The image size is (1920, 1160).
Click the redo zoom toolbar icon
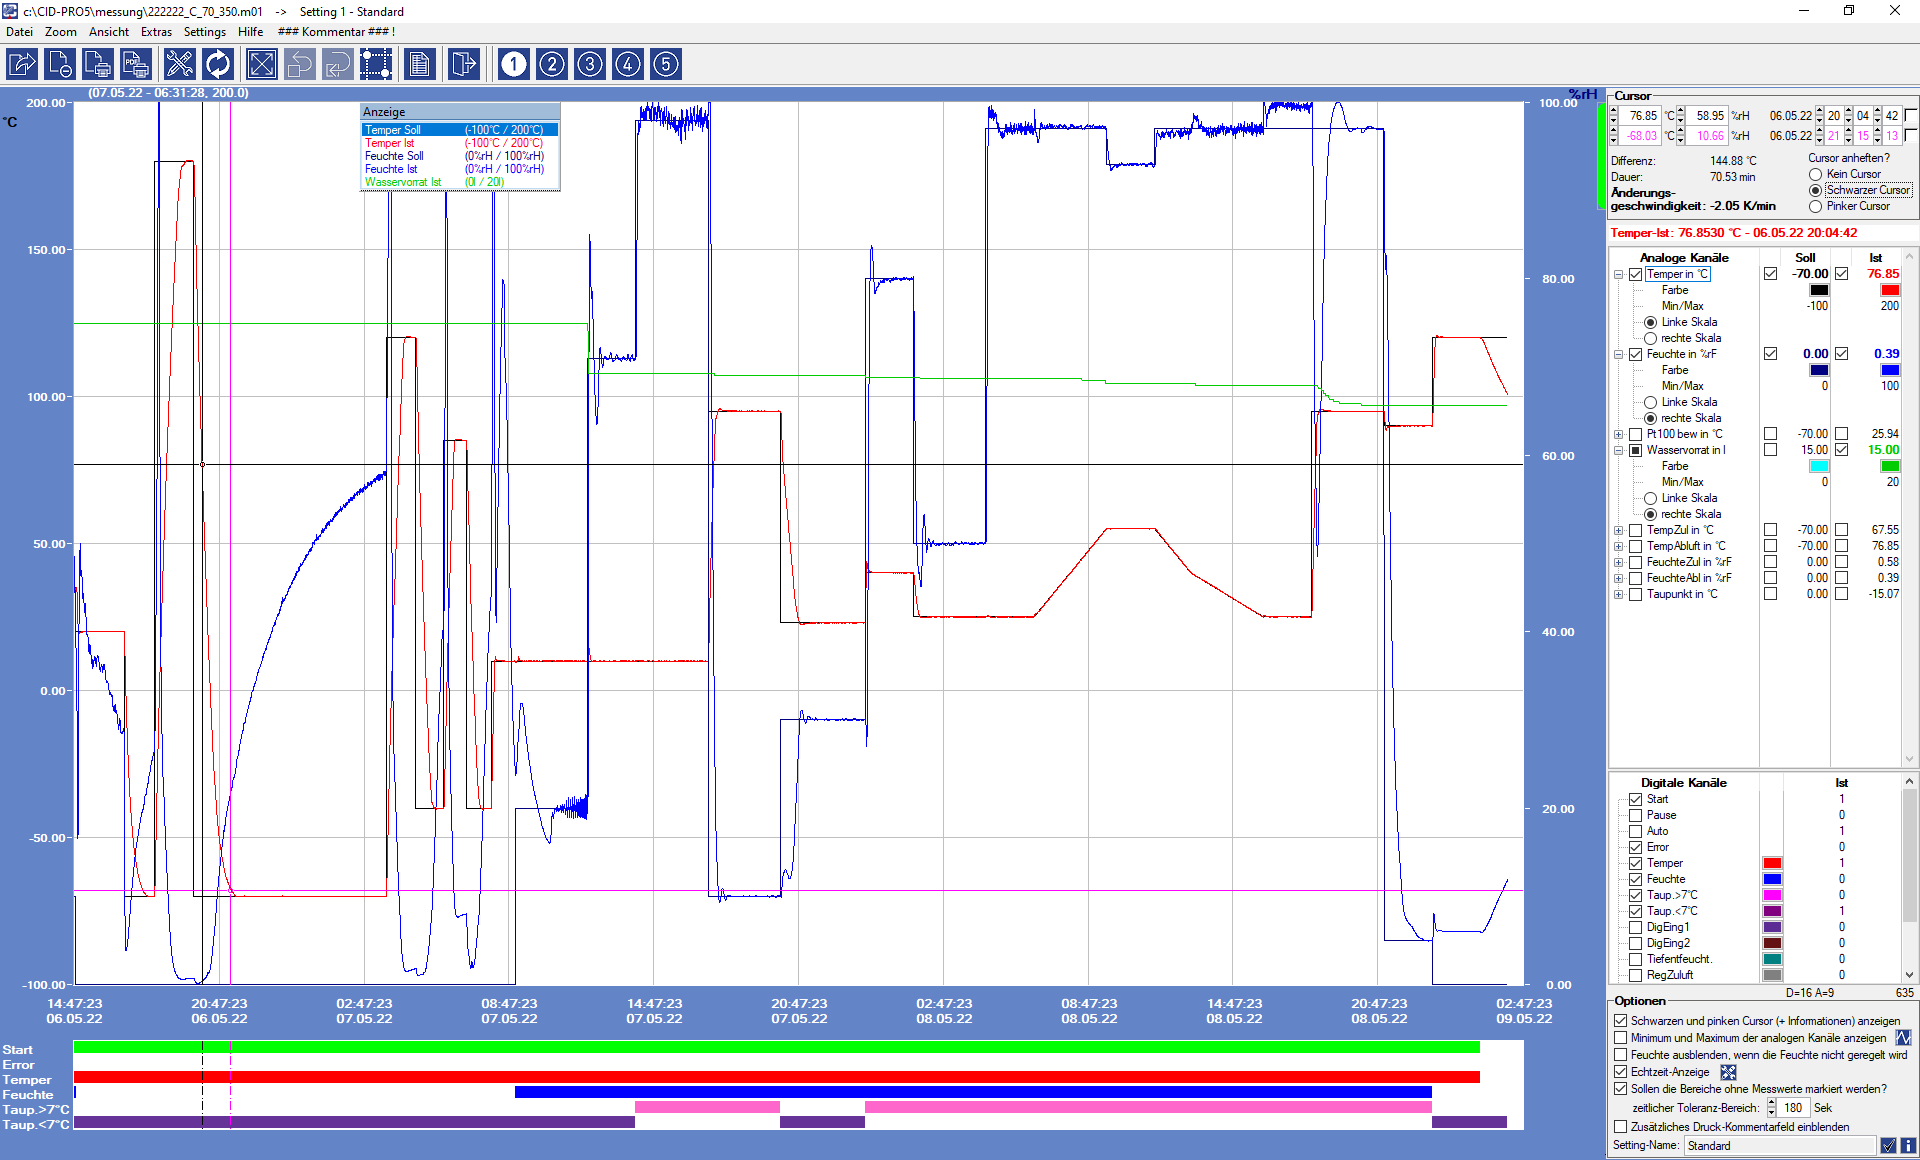tap(337, 65)
